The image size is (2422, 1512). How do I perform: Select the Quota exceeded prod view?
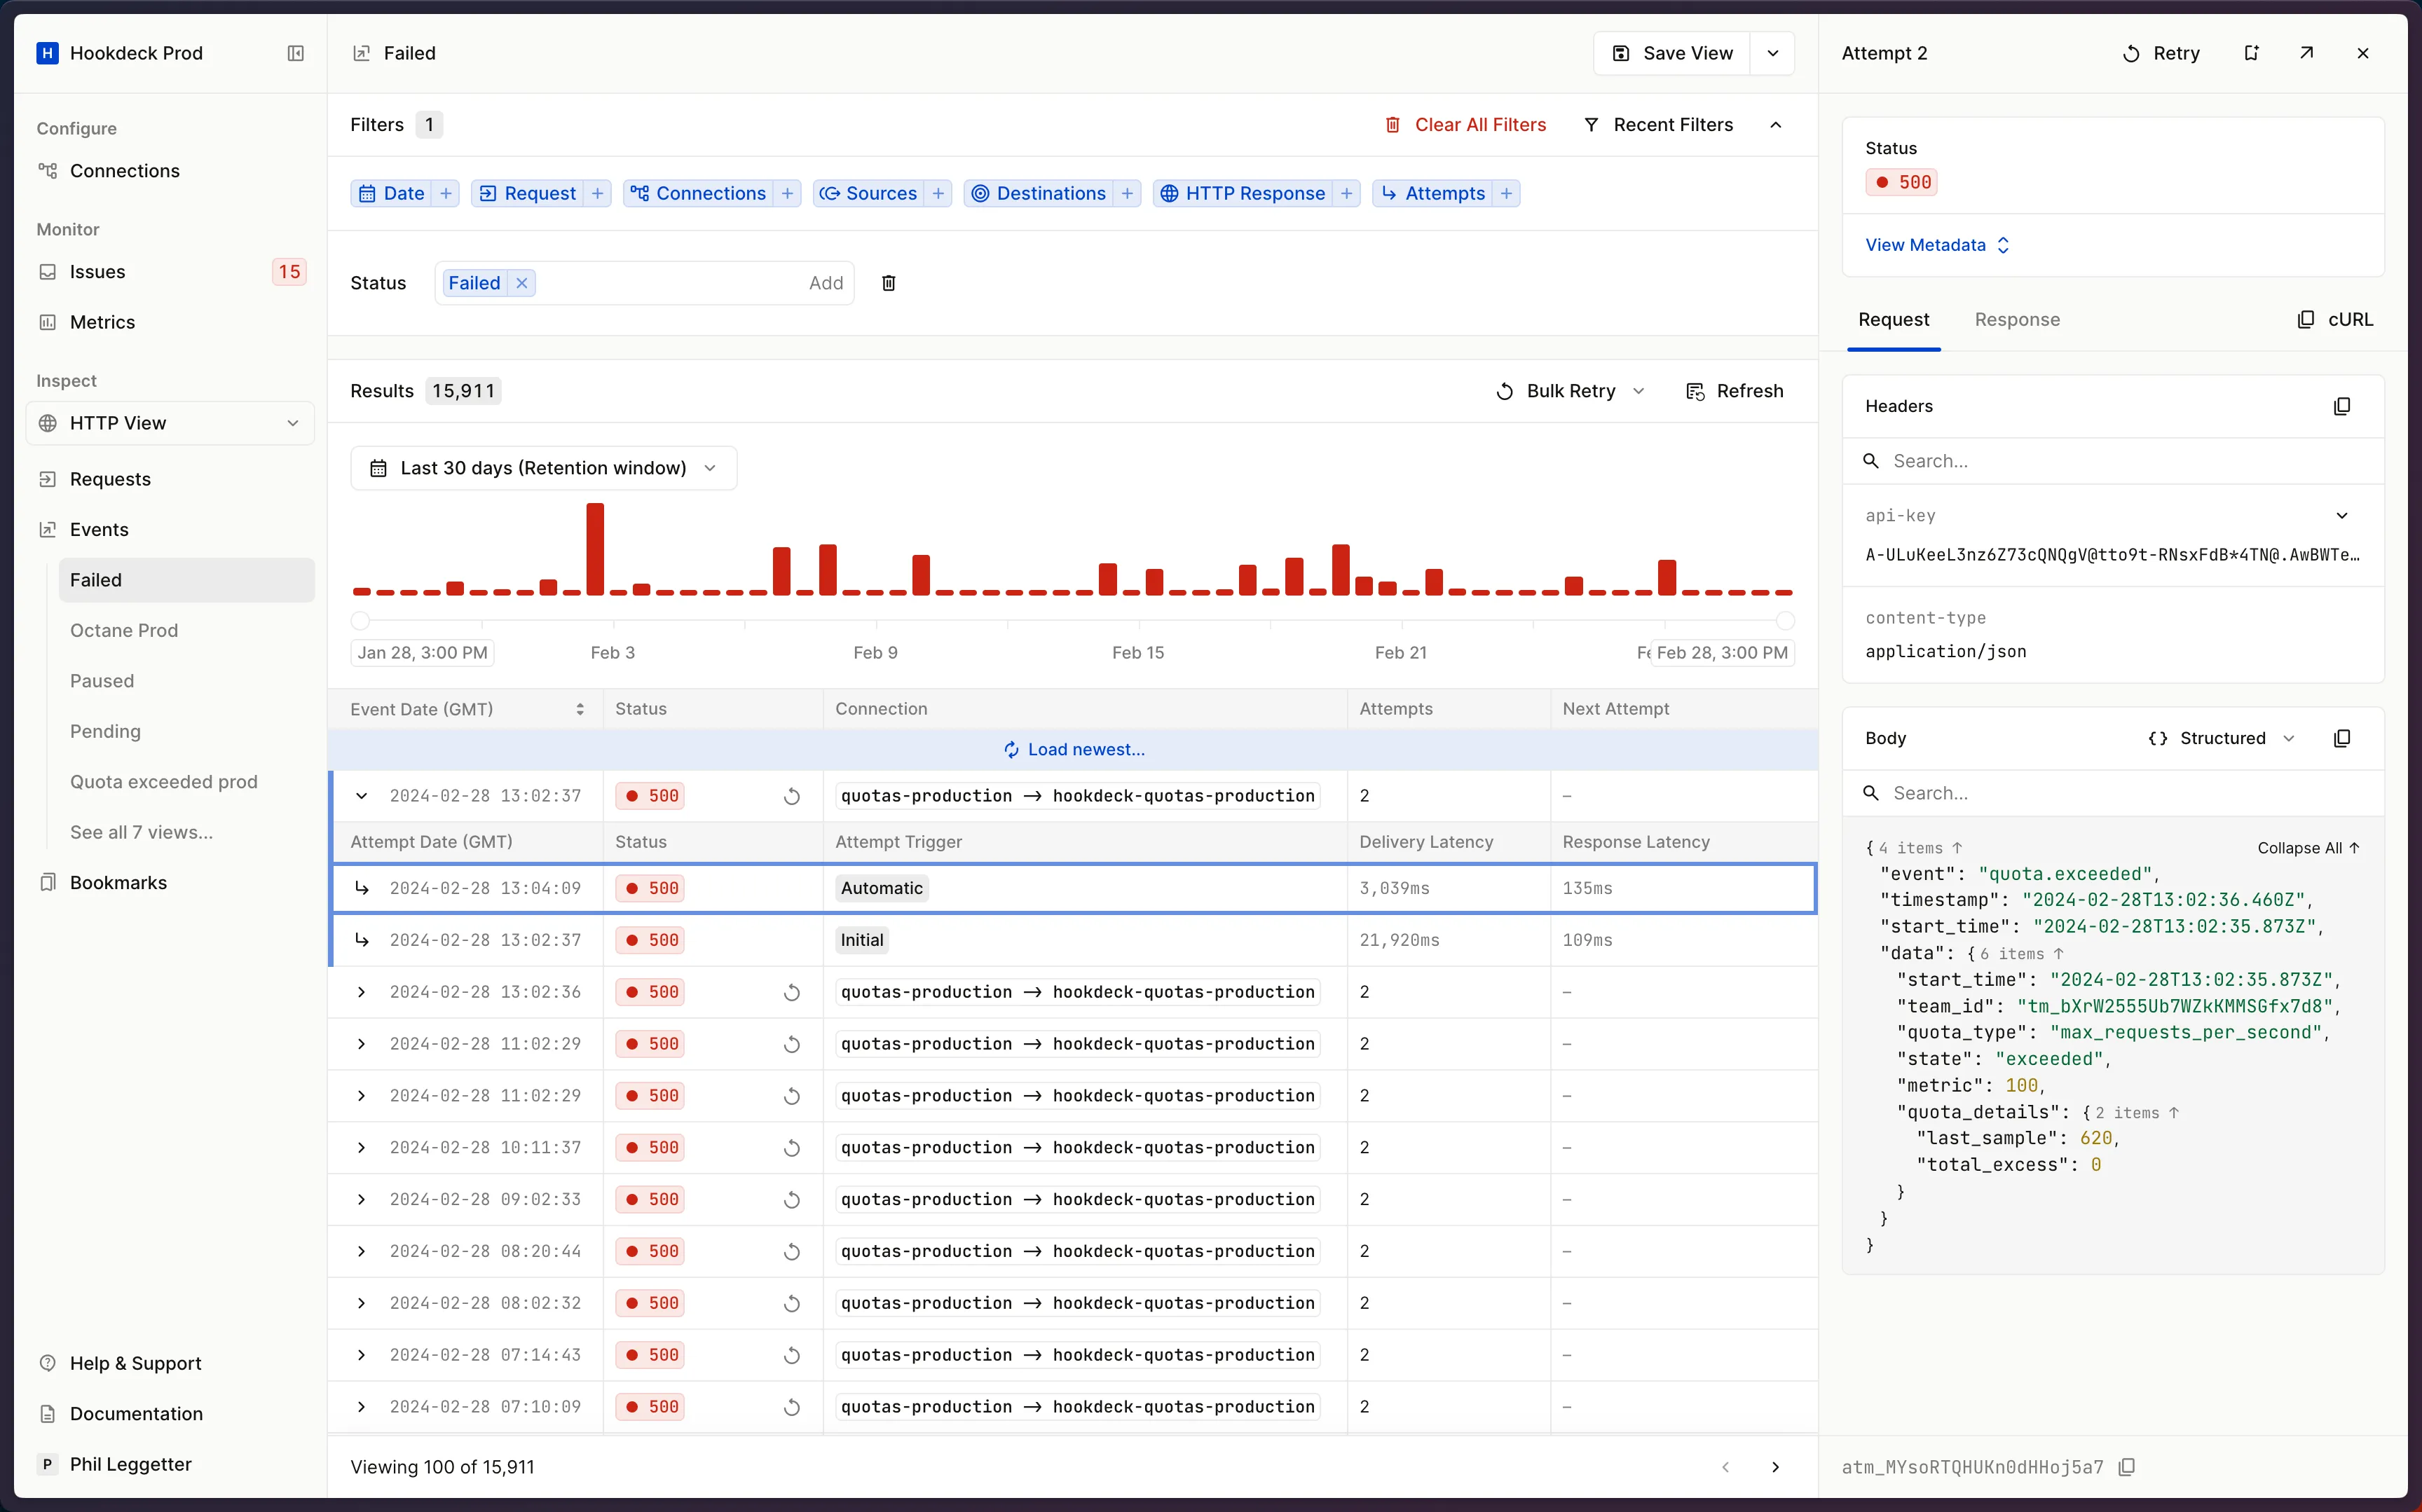pos(163,781)
